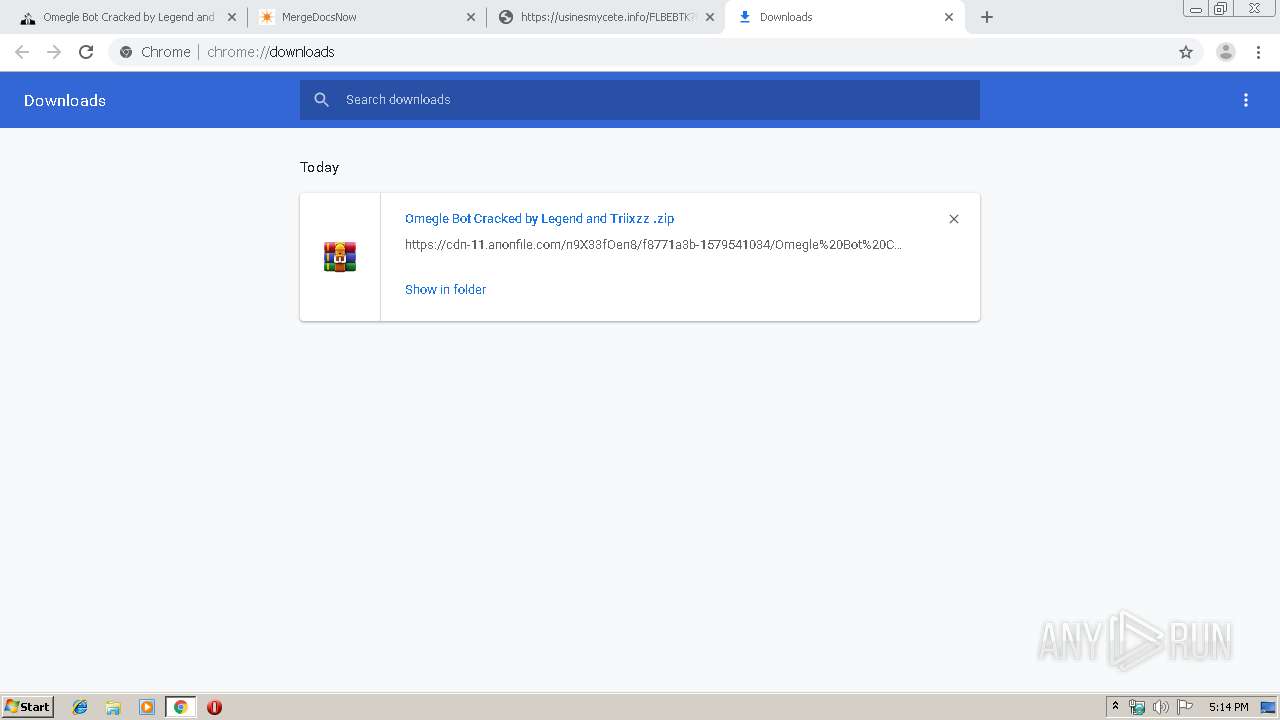Open Windows Media Player from taskbar
The height and width of the screenshot is (720, 1280).
147,707
